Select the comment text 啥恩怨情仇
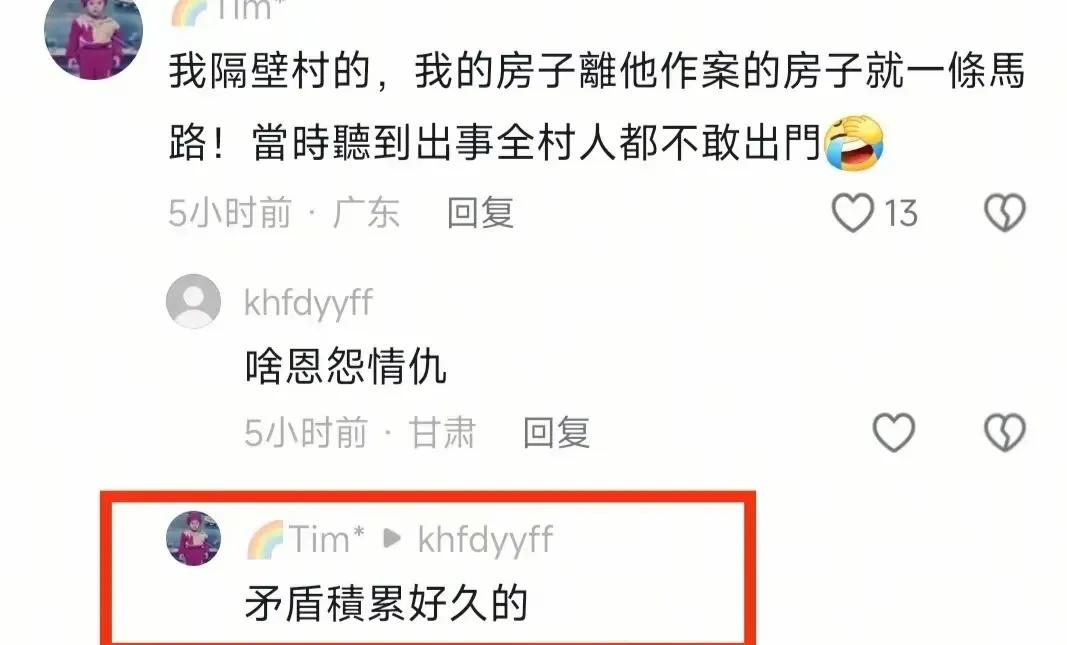This screenshot has width=1067, height=645. (346, 367)
